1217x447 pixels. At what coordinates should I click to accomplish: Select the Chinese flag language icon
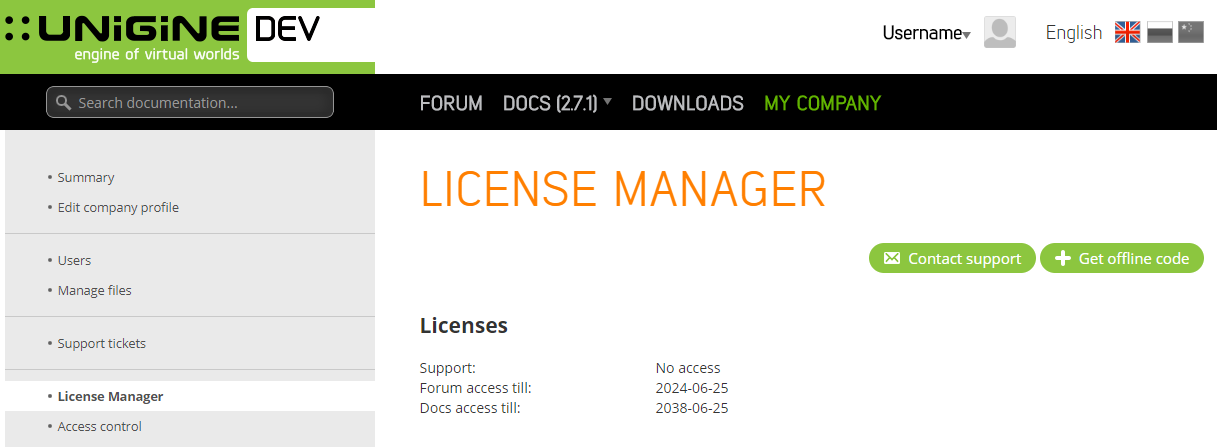point(1190,33)
